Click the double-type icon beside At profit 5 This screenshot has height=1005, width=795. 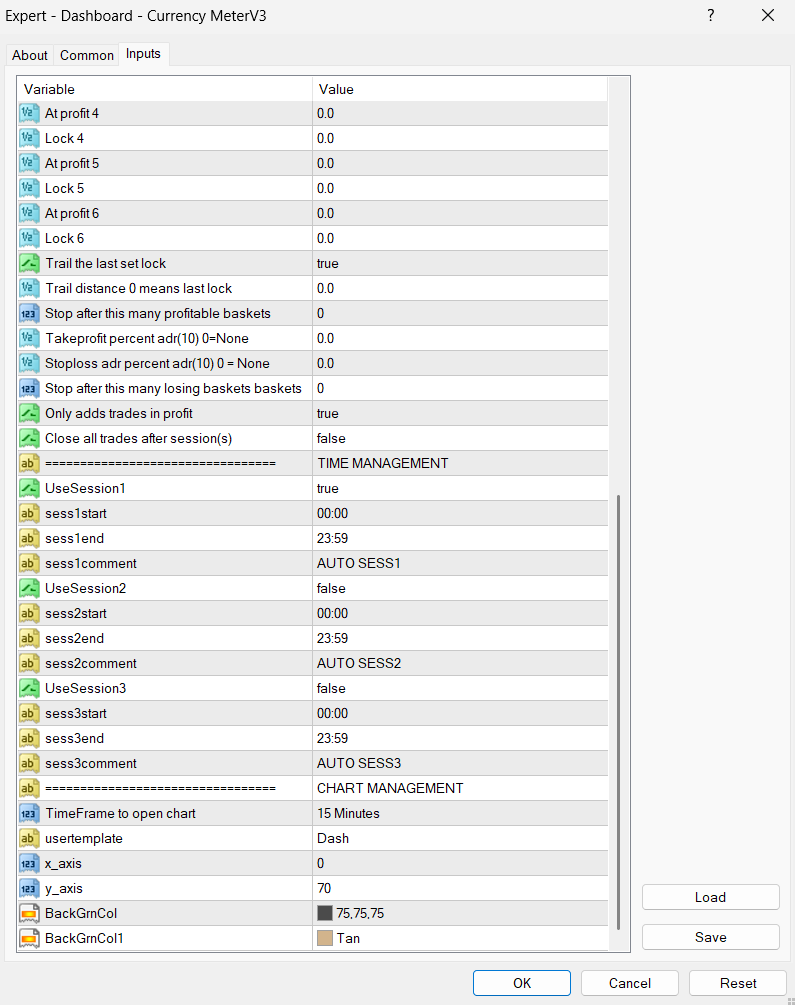point(29,163)
